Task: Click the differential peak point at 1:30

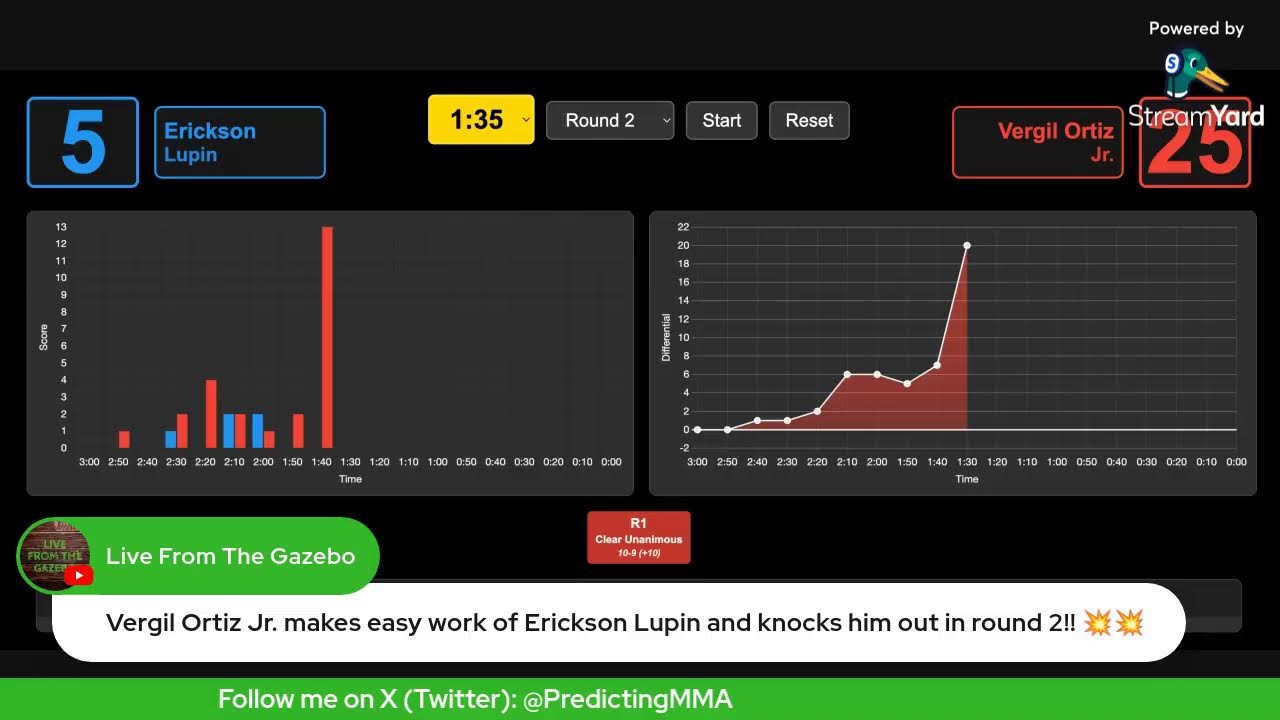Action: (967, 246)
